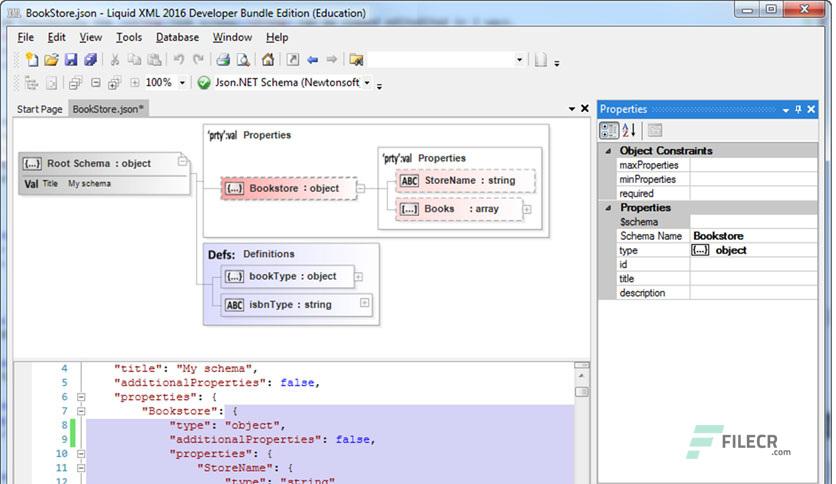The image size is (836, 484).
Task: Go to the Home start page icon
Action: click(x=268, y=60)
